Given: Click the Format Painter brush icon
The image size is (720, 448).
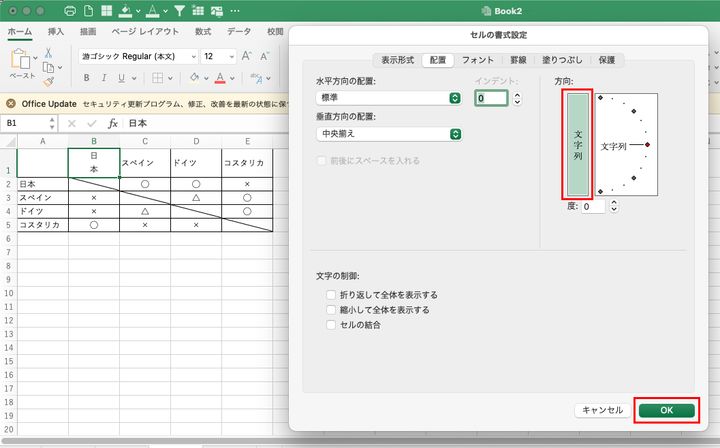Looking at the screenshot, I should pos(48,84).
